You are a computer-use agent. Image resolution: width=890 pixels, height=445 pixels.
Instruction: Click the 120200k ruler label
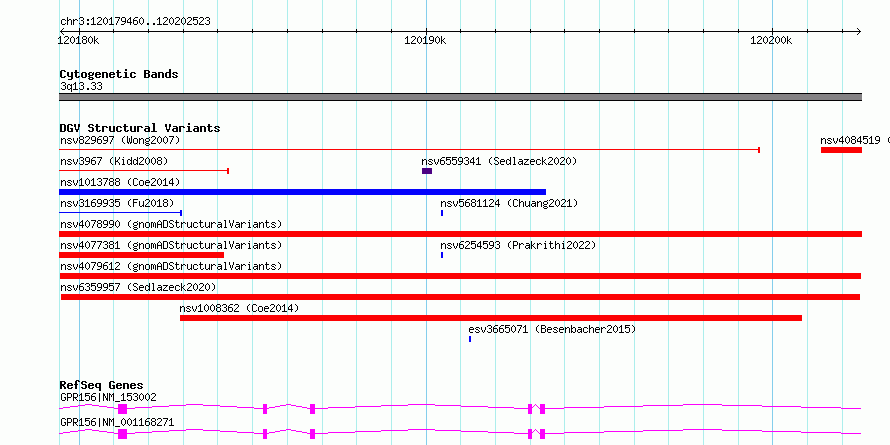[x=771, y=40]
